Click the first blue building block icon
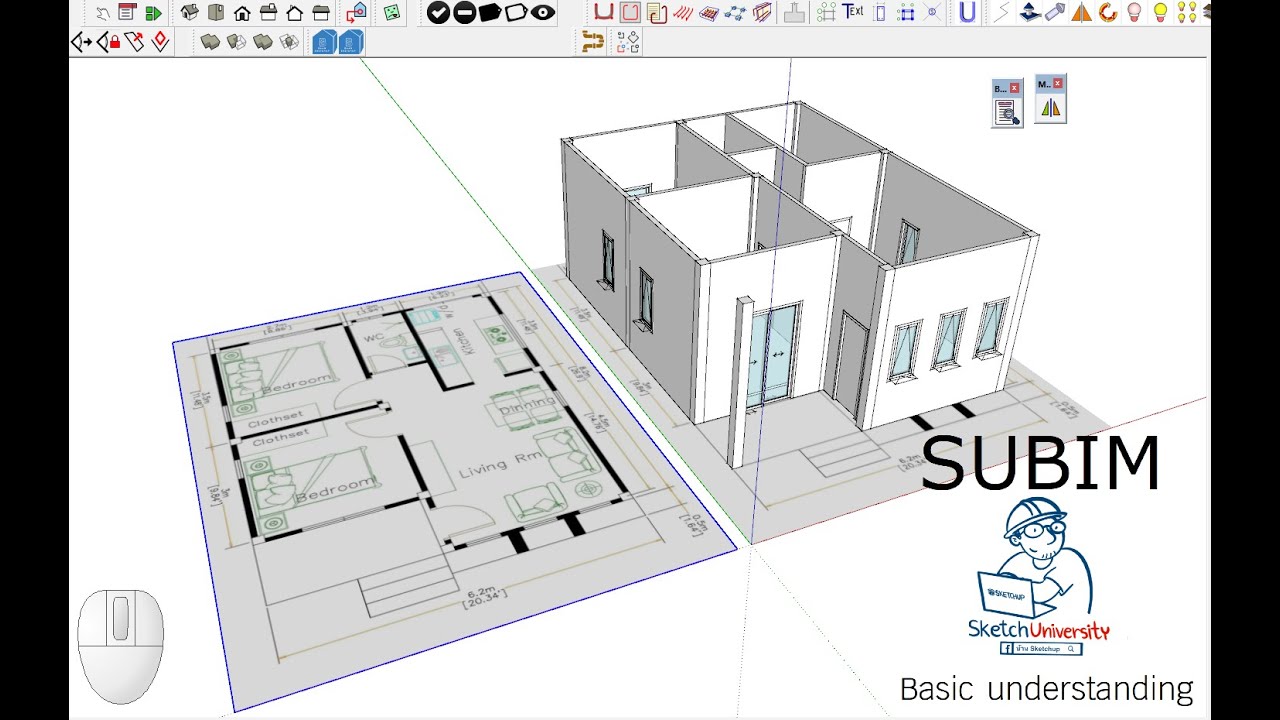This screenshot has width=1280, height=720. [324, 42]
